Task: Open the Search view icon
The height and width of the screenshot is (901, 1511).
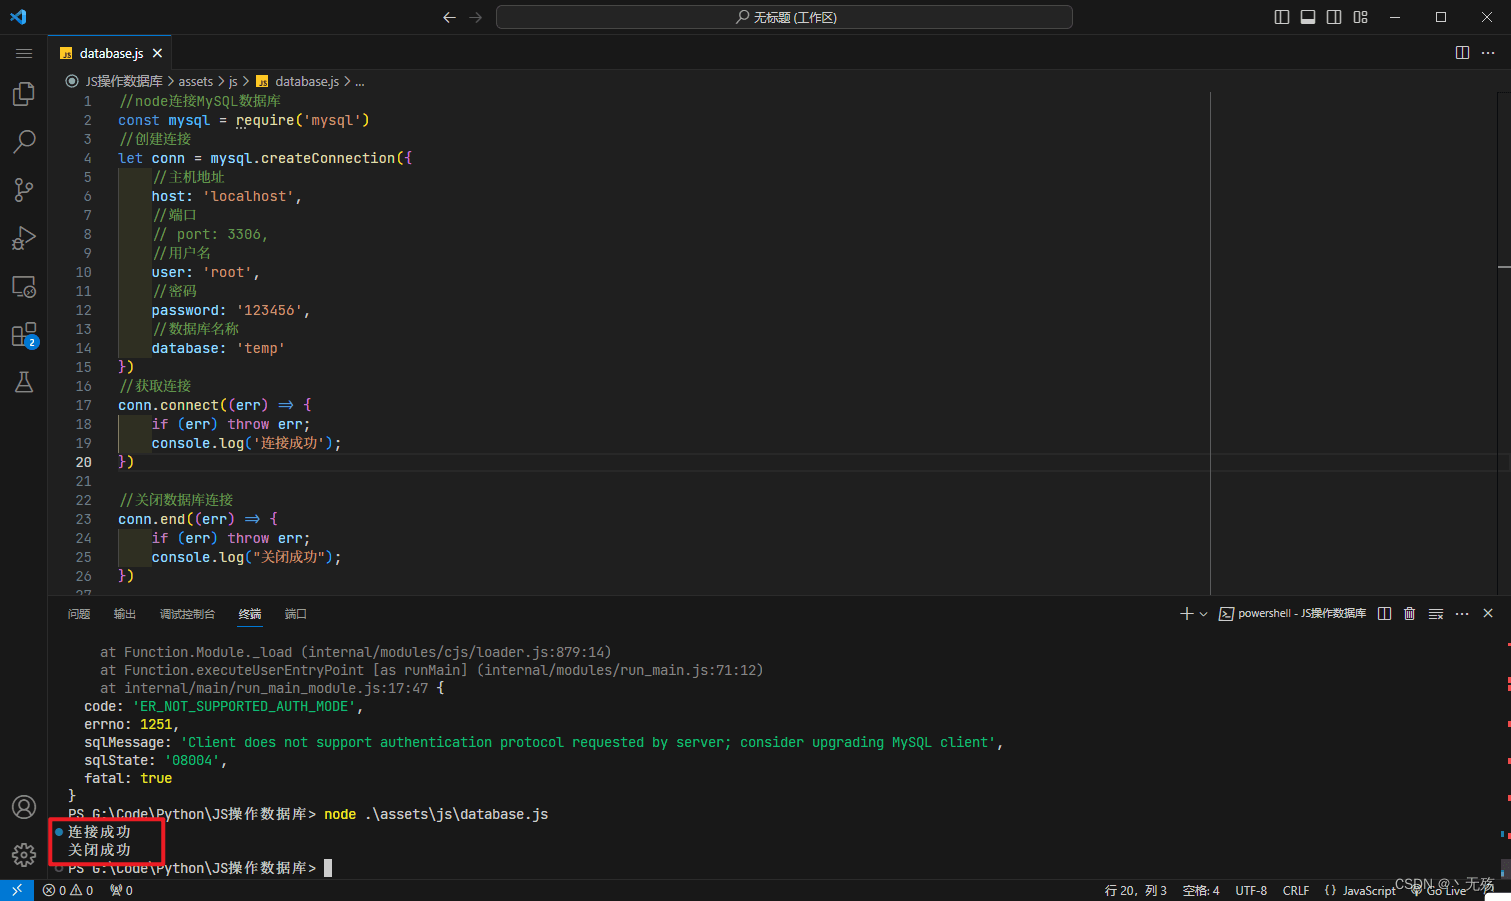Action: point(24,142)
